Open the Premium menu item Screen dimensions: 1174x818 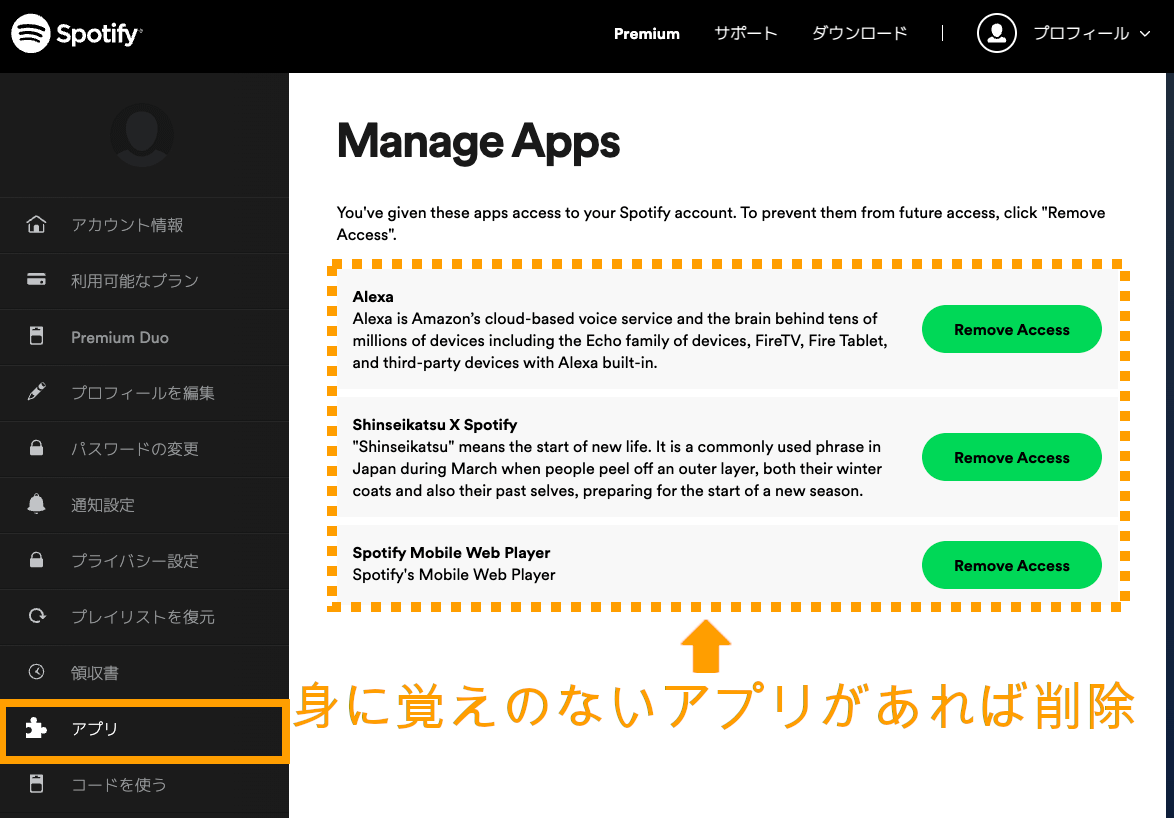646,33
